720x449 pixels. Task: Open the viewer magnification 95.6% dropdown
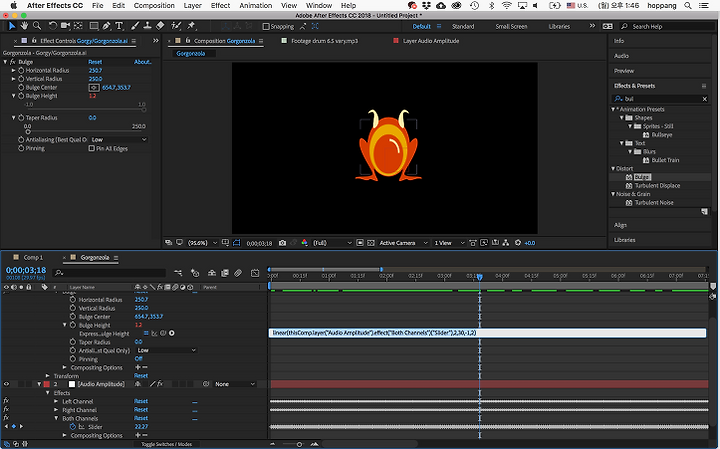[x=202, y=243]
